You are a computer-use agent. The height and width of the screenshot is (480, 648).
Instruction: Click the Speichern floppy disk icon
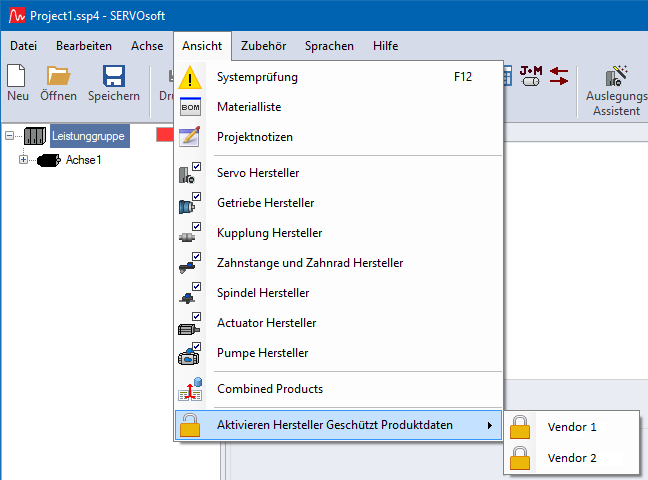pos(113,77)
